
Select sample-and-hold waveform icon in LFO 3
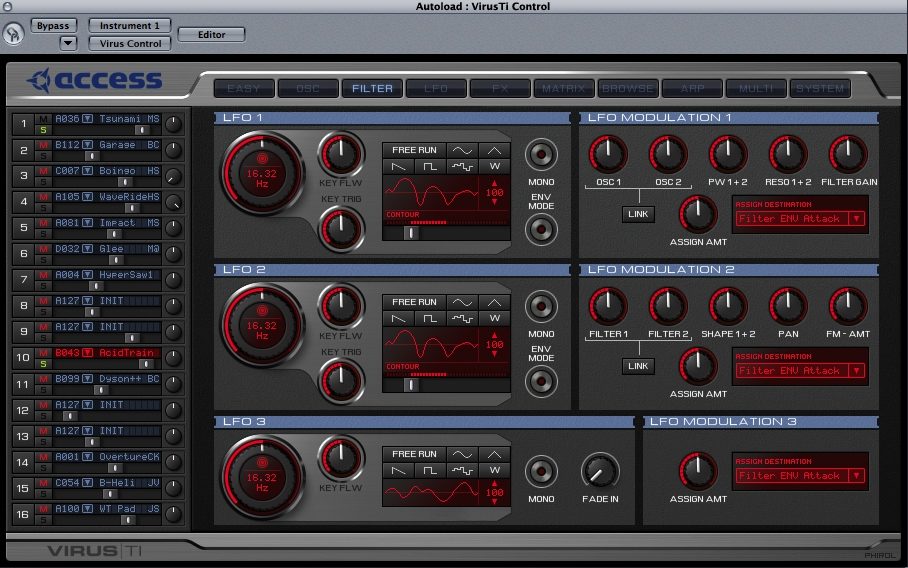click(x=462, y=471)
